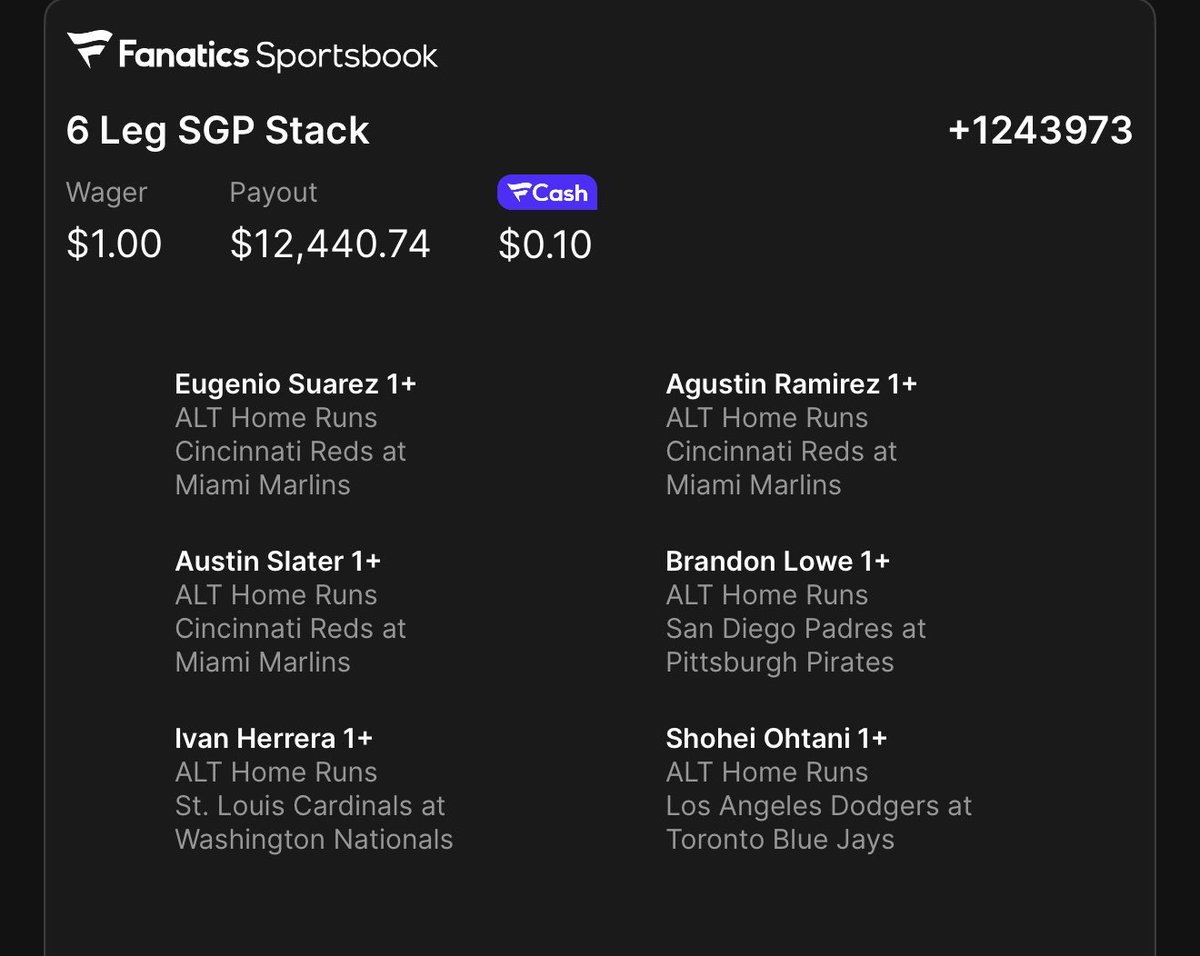Viewport: 1200px width, 956px height.
Task: Select the $1.00 wager amount
Action: point(114,244)
